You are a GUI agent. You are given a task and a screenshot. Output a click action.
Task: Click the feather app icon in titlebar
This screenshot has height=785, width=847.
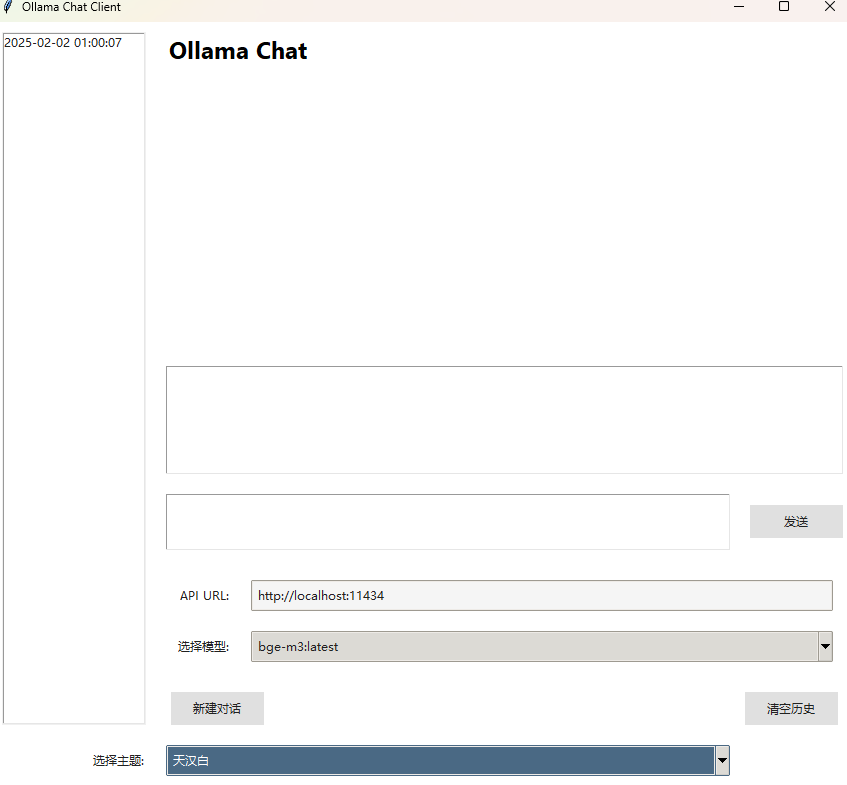coord(9,7)
